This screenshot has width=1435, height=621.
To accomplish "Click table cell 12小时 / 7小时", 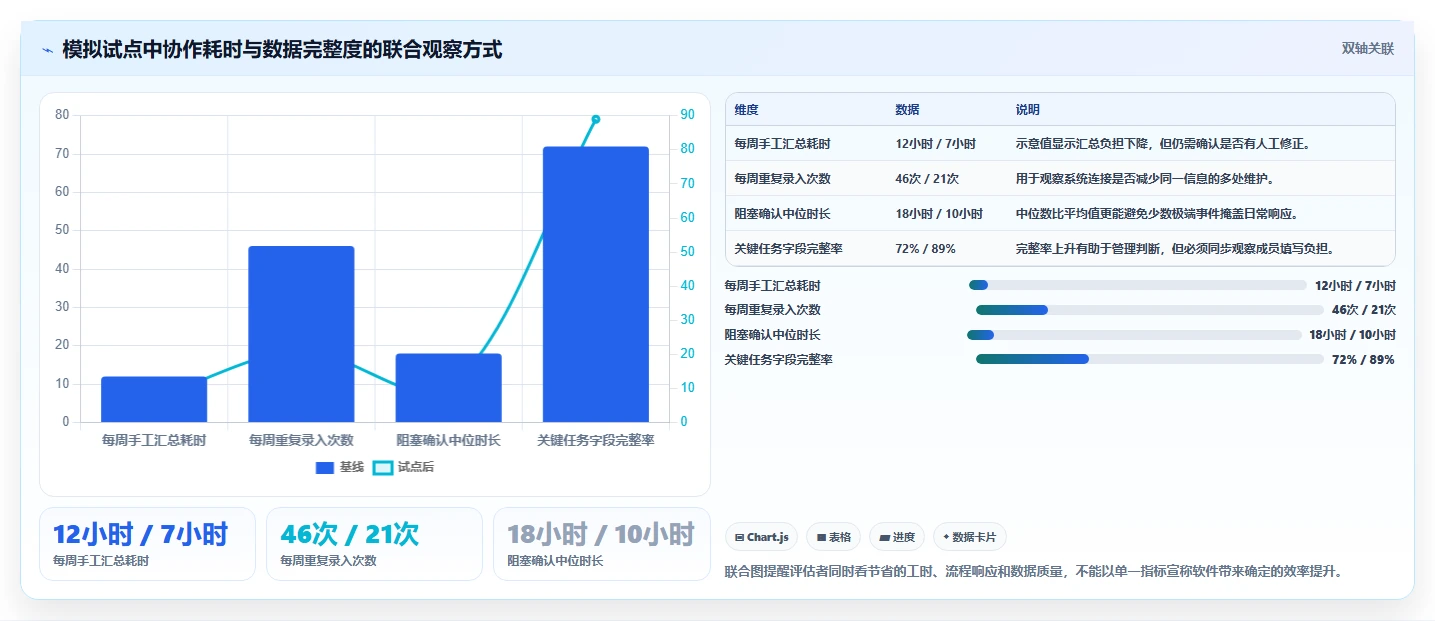I will click(935, 144).
